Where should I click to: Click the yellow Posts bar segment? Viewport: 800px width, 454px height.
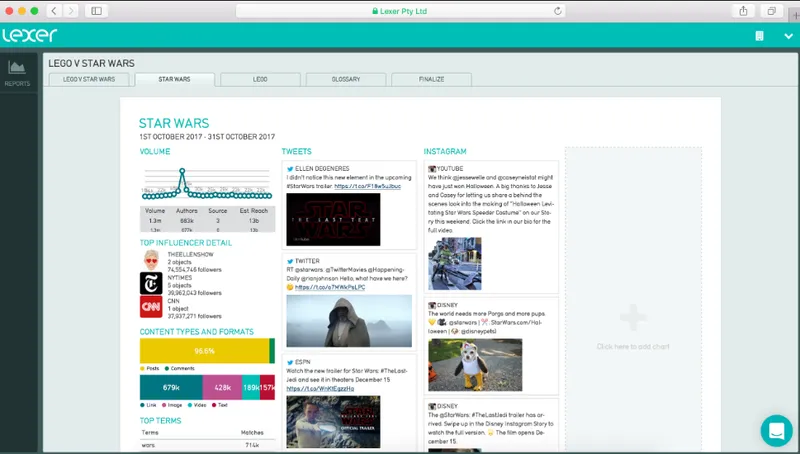(x=204, y=351)
